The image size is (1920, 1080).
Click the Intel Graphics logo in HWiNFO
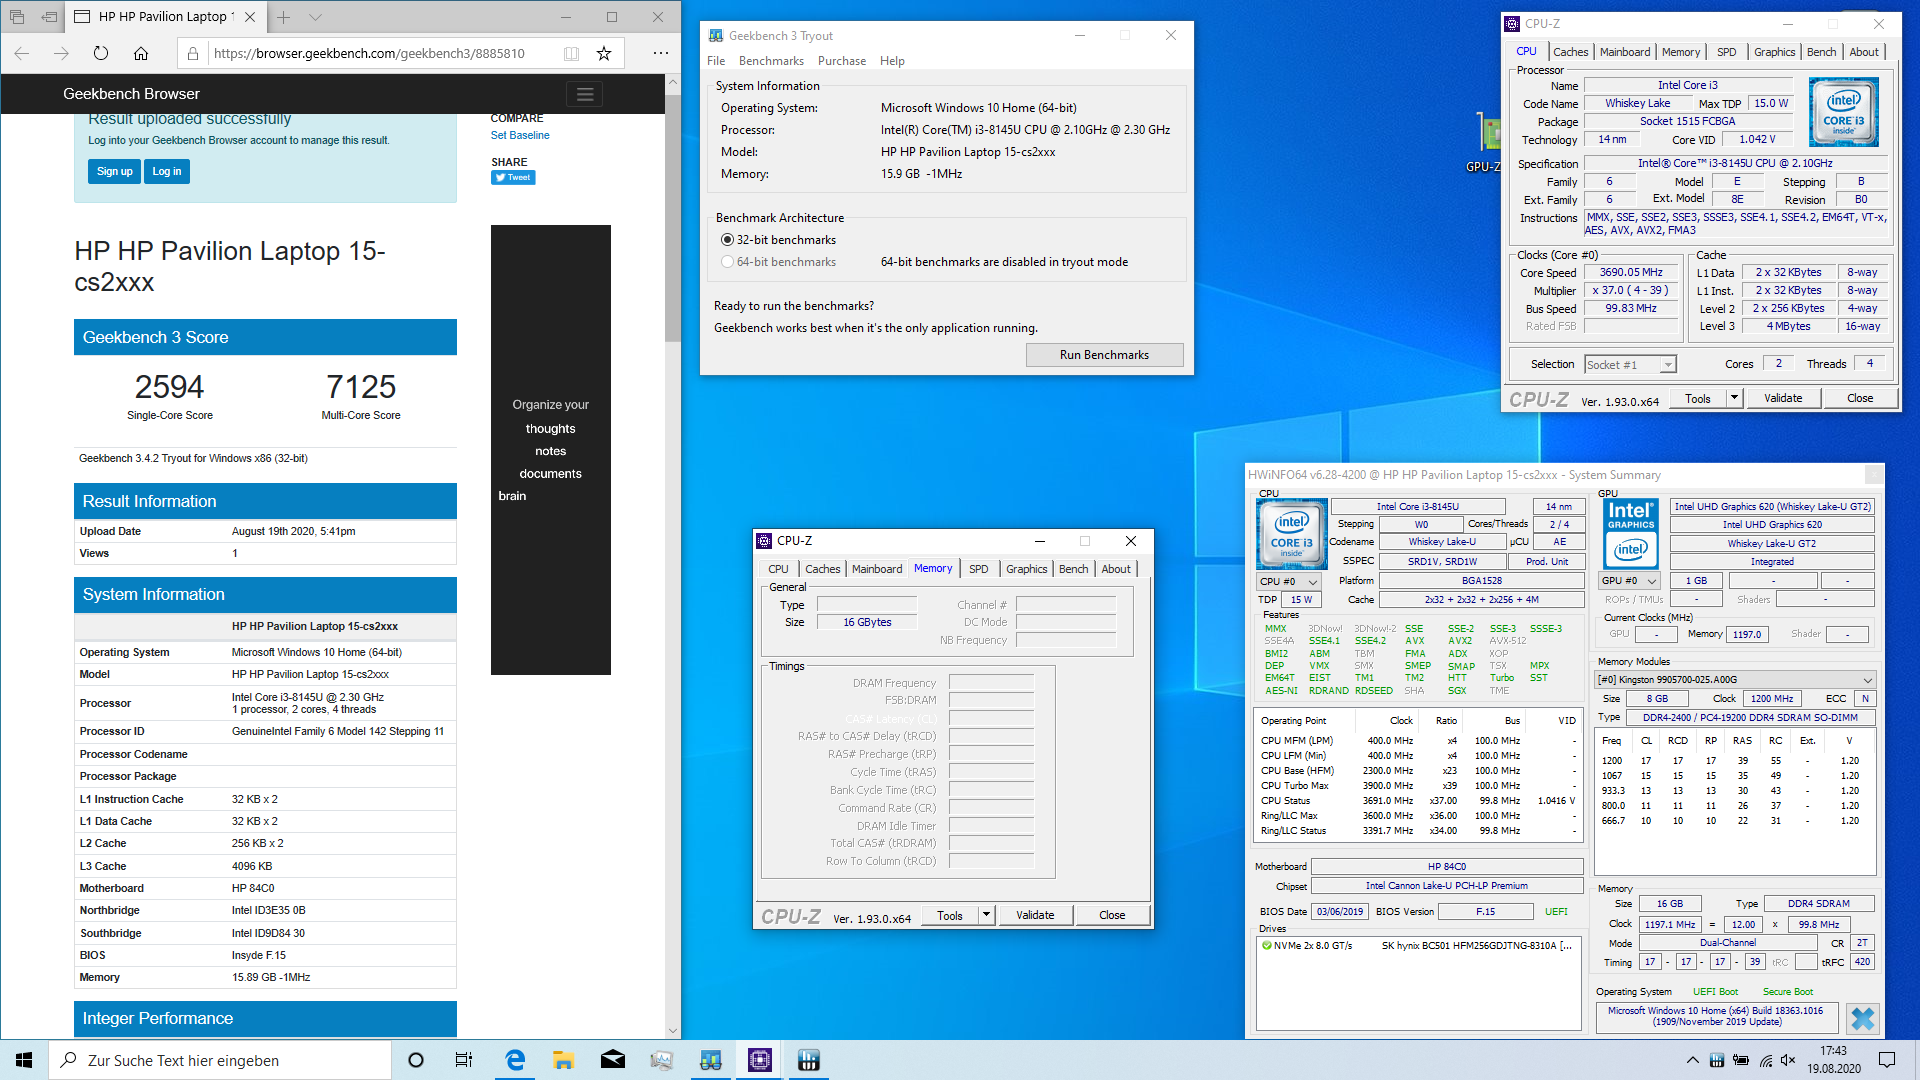pyautogui.click(x=1631, y=533)
